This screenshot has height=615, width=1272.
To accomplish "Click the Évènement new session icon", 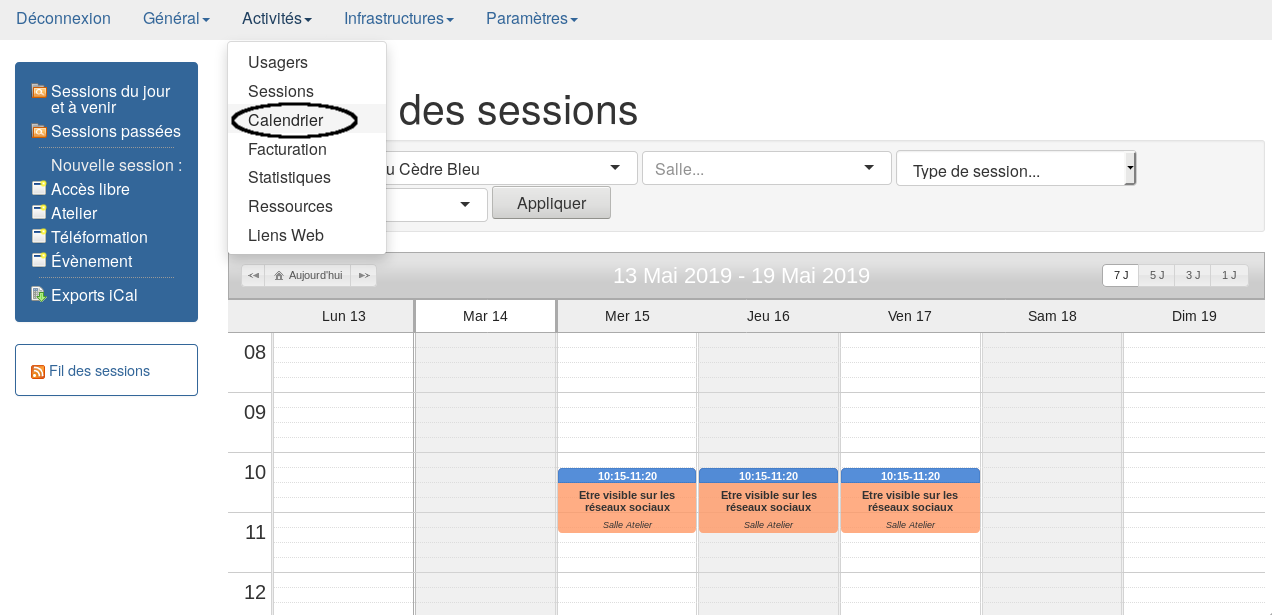I will click(x=39, y=261).
